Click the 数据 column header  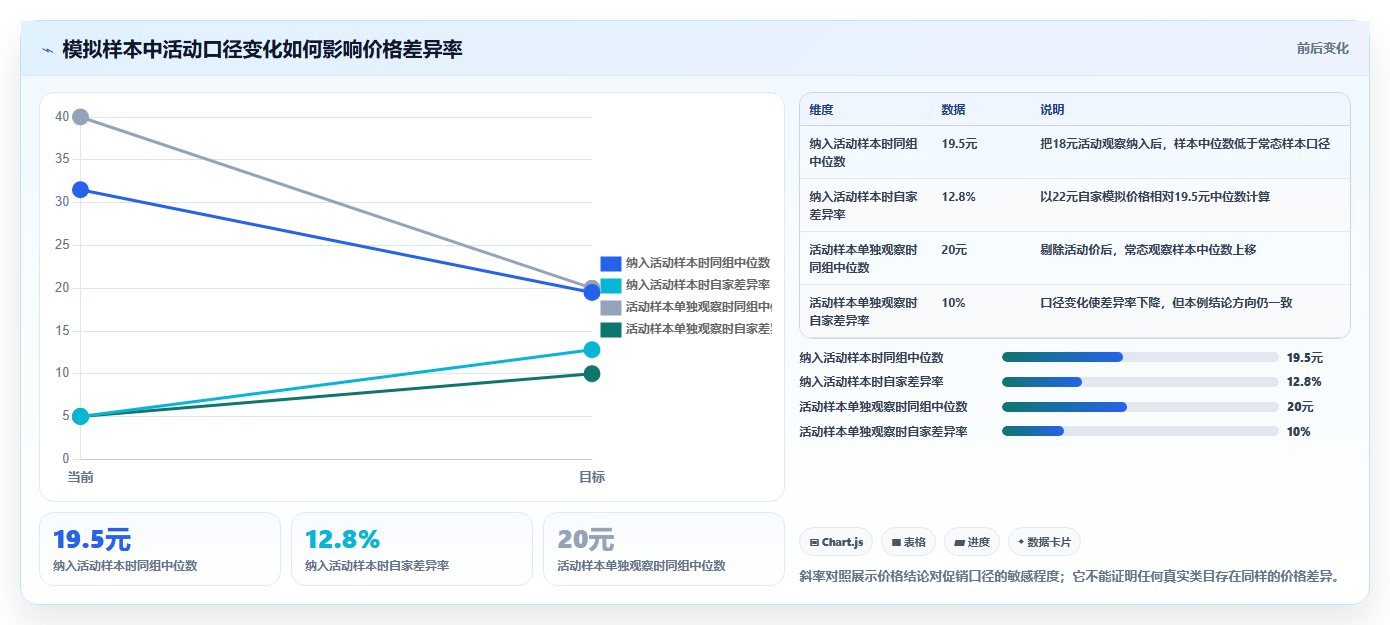tap(953, 110)
